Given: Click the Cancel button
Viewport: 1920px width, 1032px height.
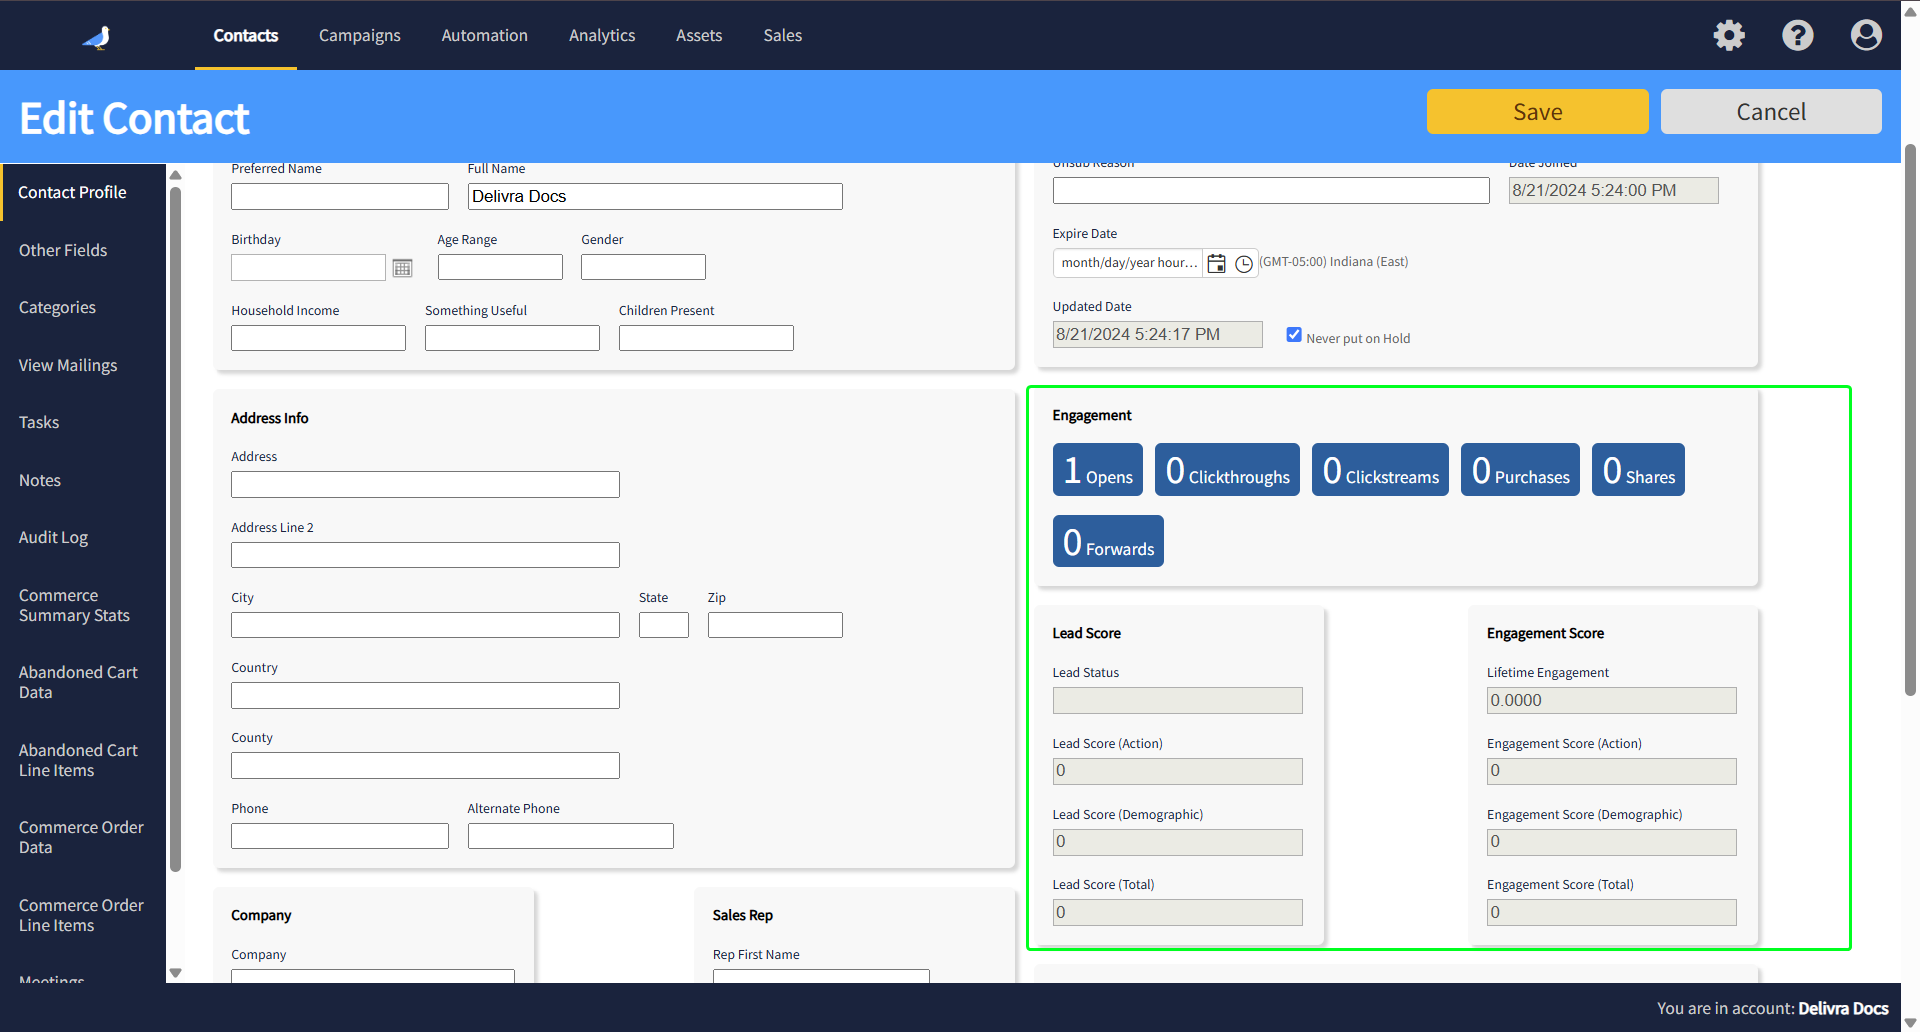Looking at the screenshot, I should 1771,111.
